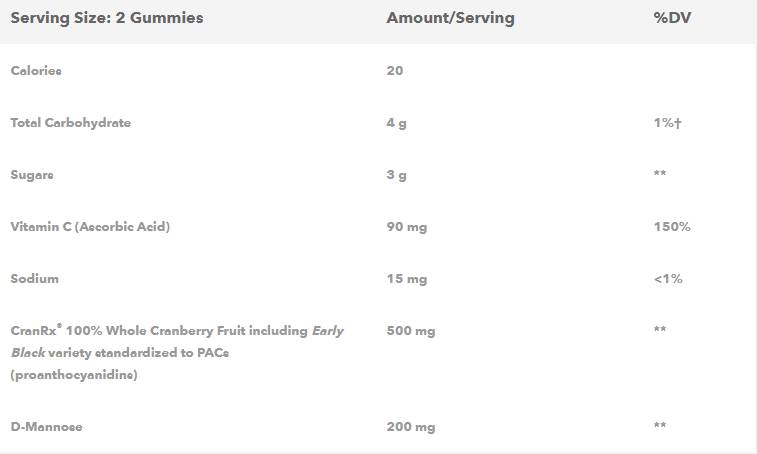Select the CranRx Whole Cranberry Fruit description

coord(176,352)
